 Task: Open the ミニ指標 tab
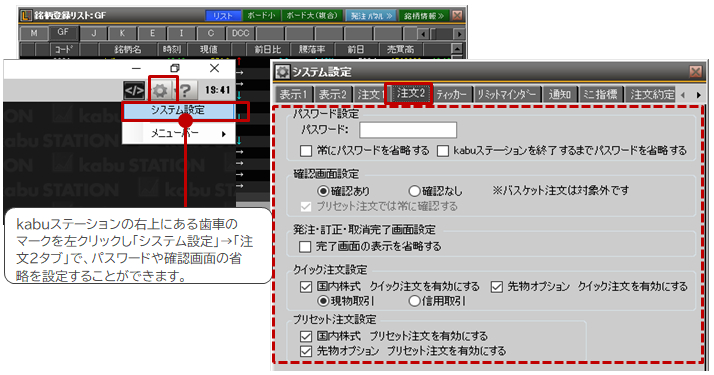[600, 94]
